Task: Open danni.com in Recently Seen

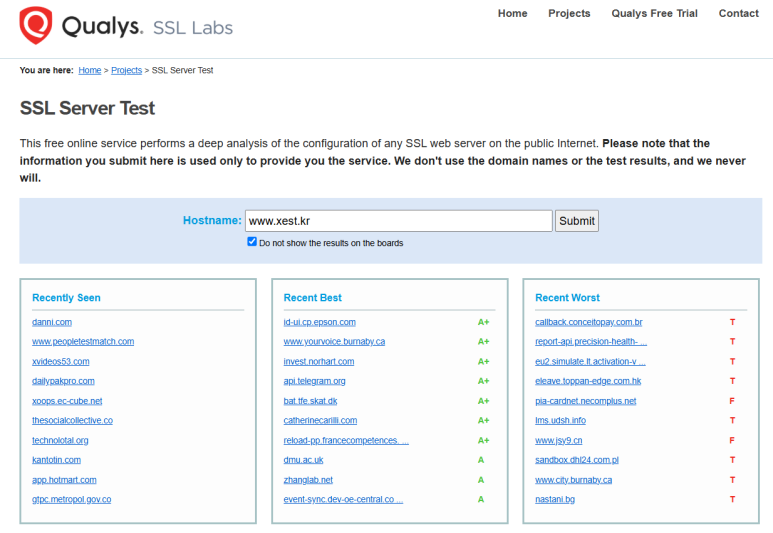Action: point(52,322)
